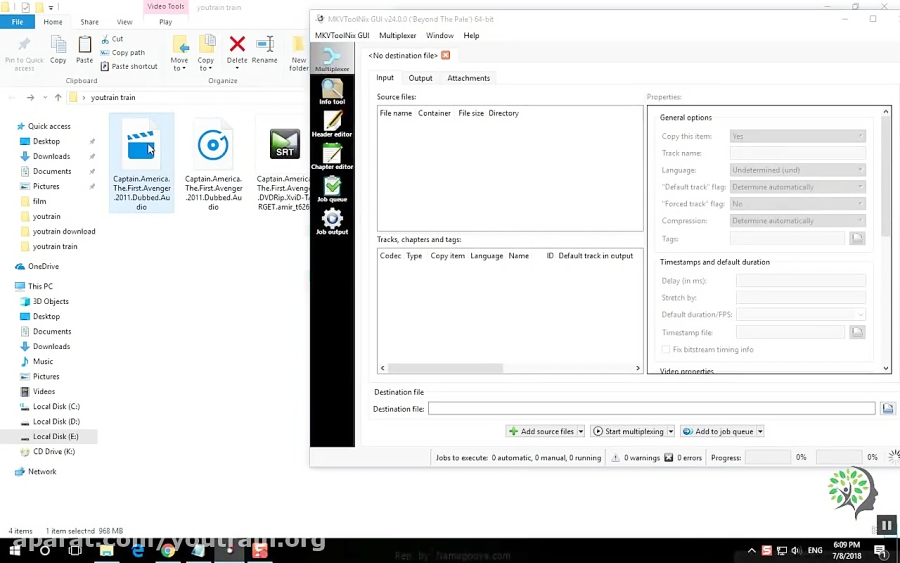Switch to the Output tab
900x563 pixels.
pos(420,78)
